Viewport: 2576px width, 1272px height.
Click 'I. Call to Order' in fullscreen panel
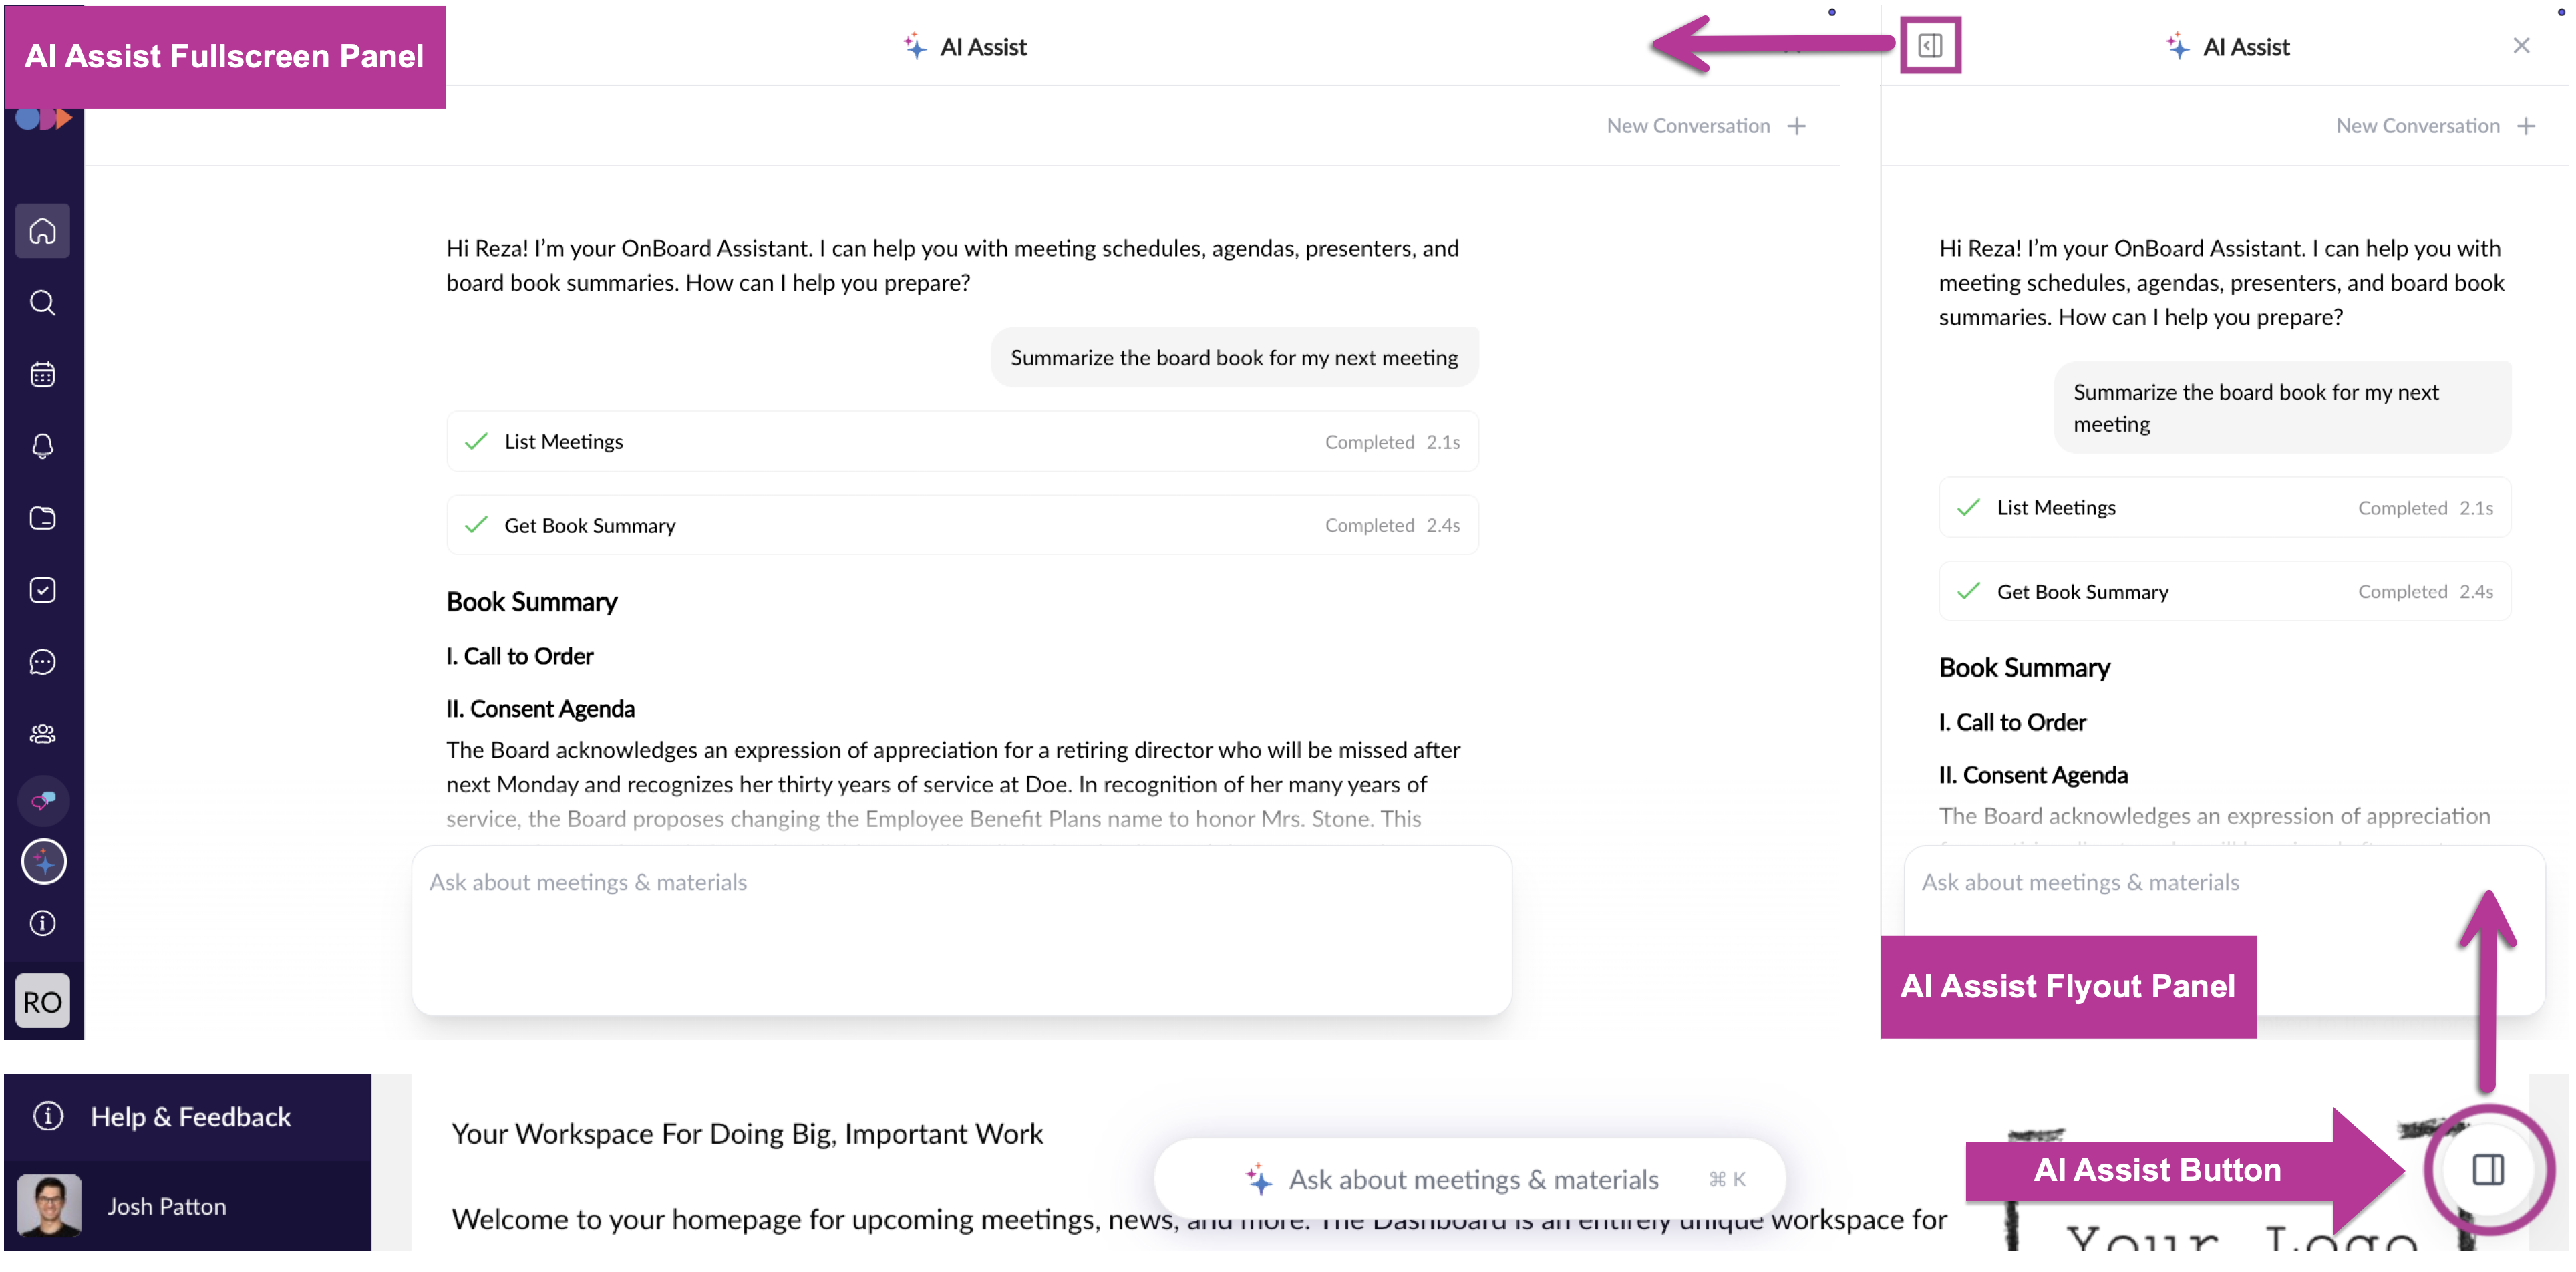[x=519, y=656]
